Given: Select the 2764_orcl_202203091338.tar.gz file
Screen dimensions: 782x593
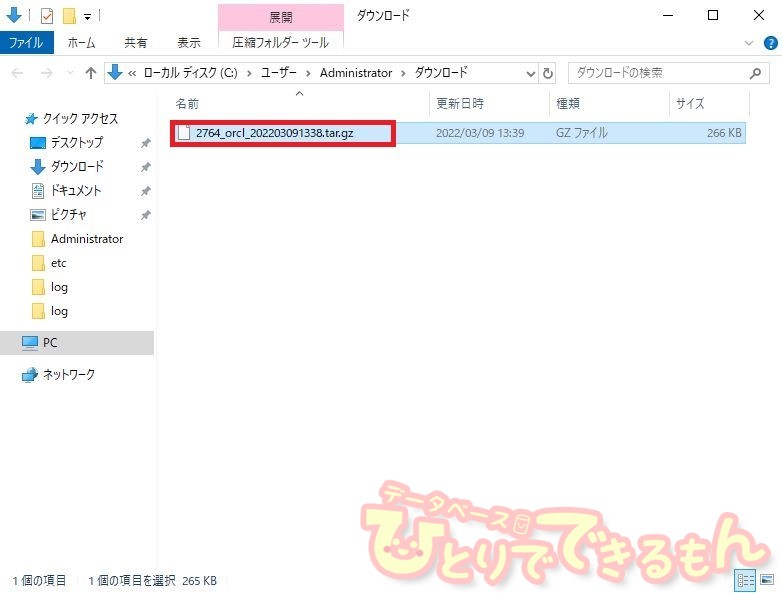Looking at the screenshot, I should point(275,133).
